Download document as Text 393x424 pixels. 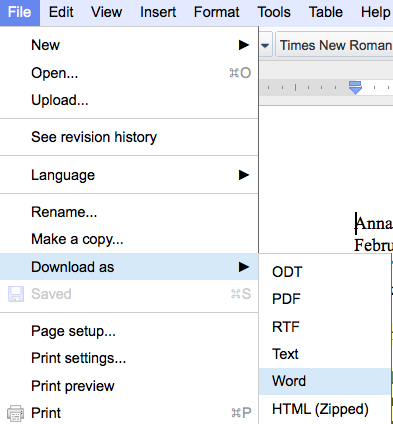tap(325, 354)
